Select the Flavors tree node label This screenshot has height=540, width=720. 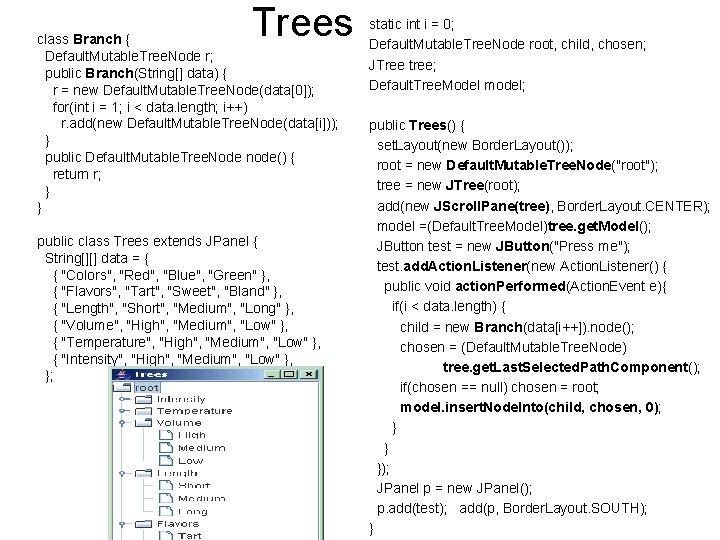click(x=178, y=523)
